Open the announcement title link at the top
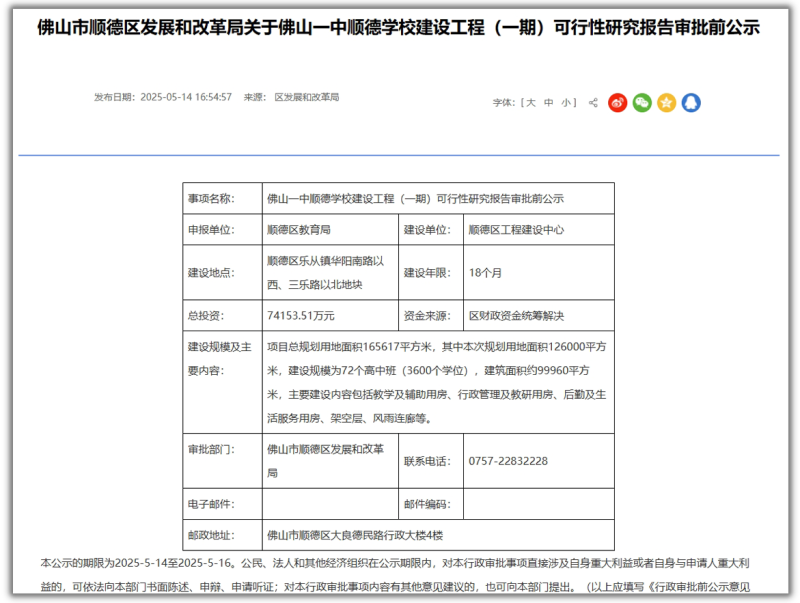 tap(399, 29)
